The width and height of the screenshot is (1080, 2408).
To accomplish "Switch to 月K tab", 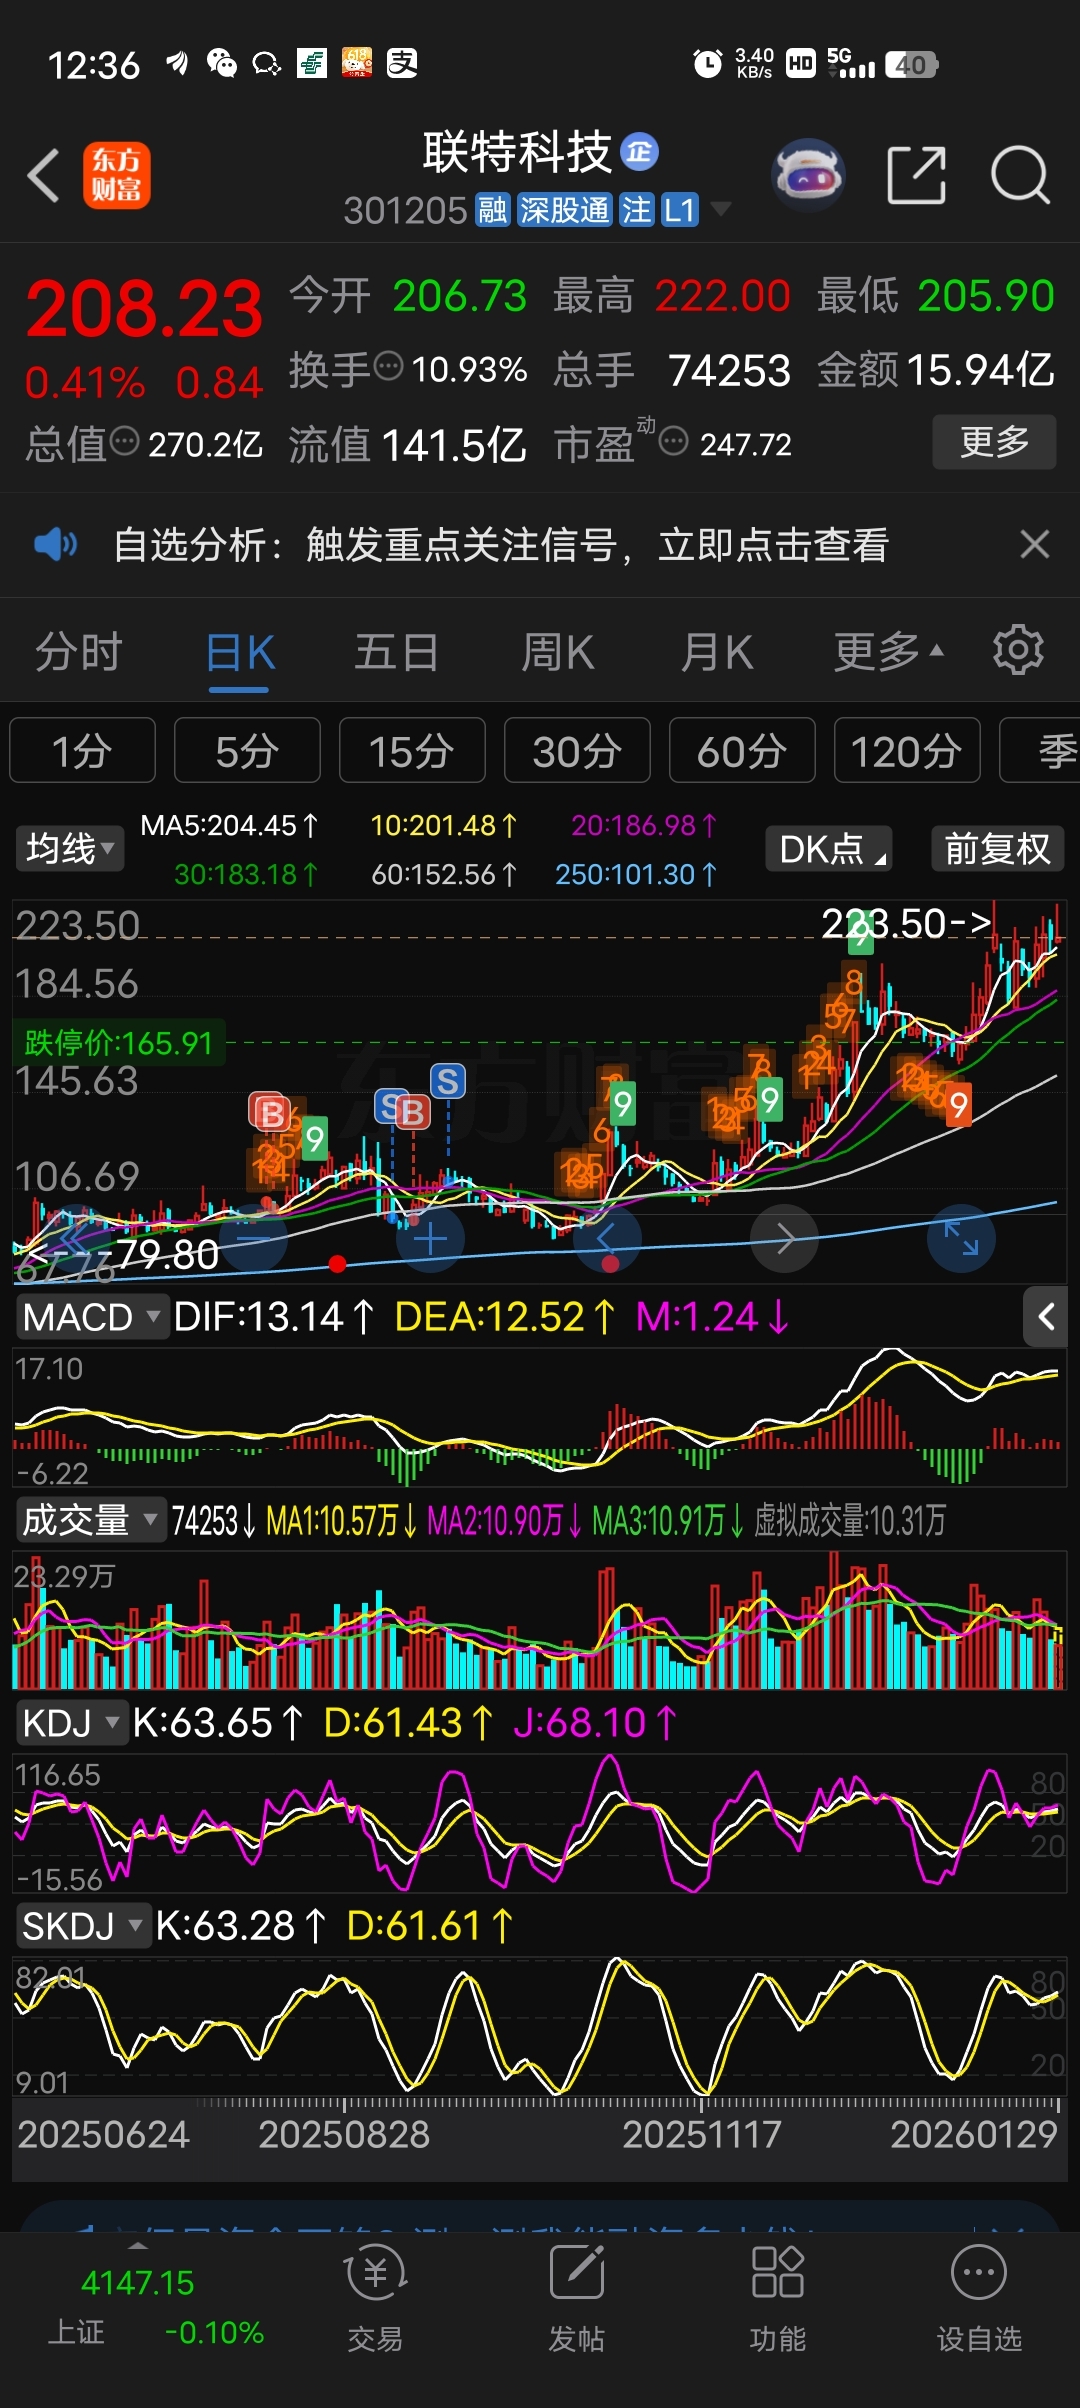I will tap(717, 652).
